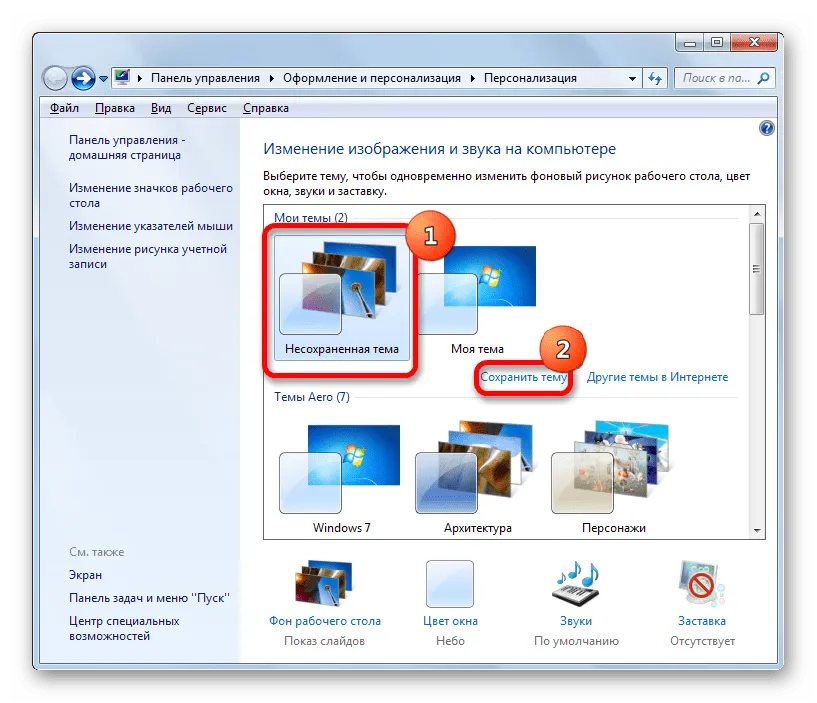Image resolution: width=817 pixels, height=703 pixels.
Task: Select the Несохраненная тема thumbnail
Action: pos(341,298)
